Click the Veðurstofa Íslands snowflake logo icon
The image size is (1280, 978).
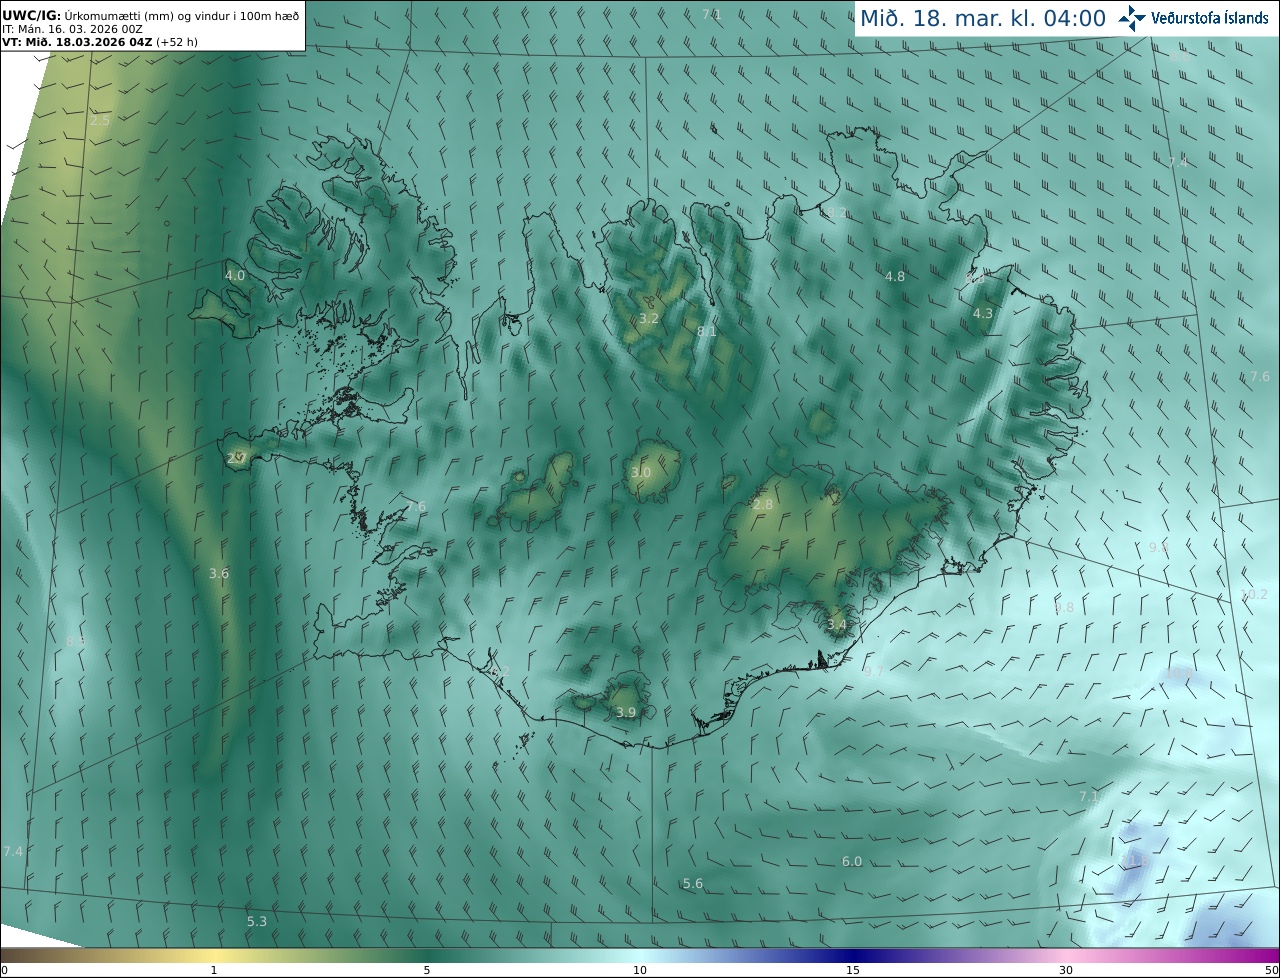(x=1132, y=18)
